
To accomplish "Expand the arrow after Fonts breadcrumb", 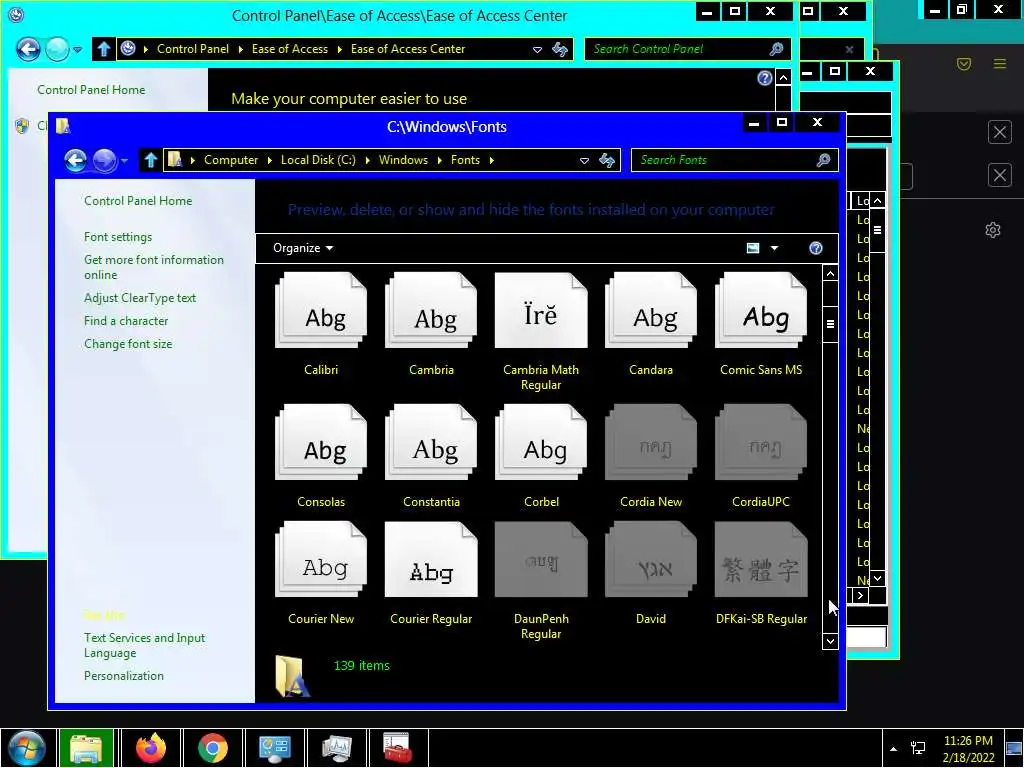I will (492, 161).
